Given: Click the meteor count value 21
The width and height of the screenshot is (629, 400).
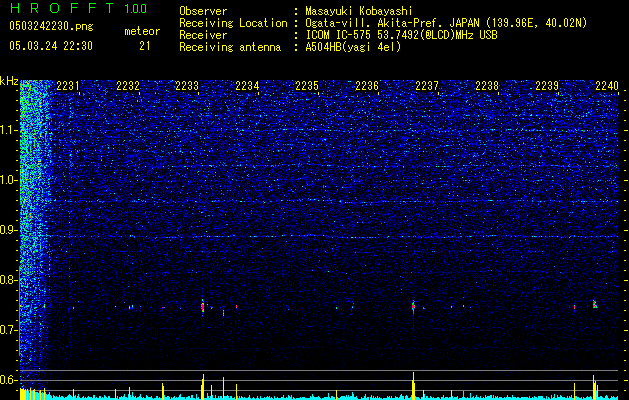Looking at the screenshot, I should coord(145,46).
